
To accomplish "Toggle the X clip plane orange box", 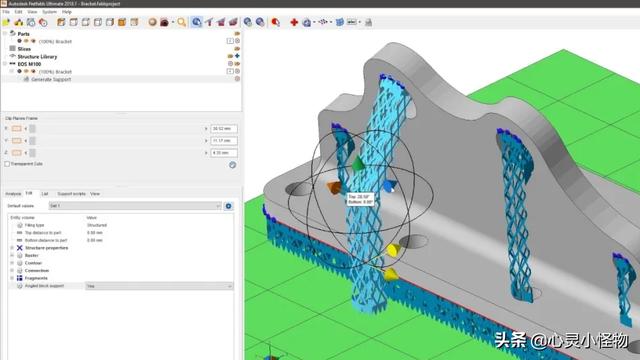I will (x=17, y=129).
